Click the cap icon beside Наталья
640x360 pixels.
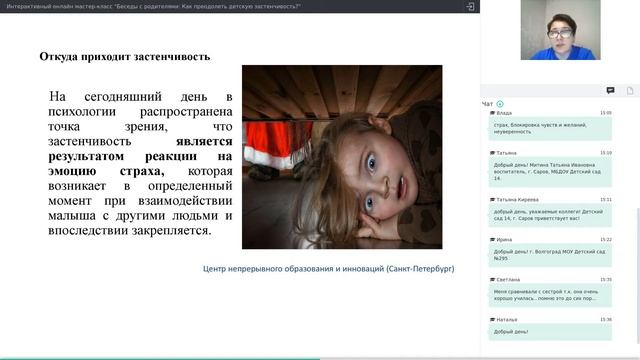tap(492, 320)
